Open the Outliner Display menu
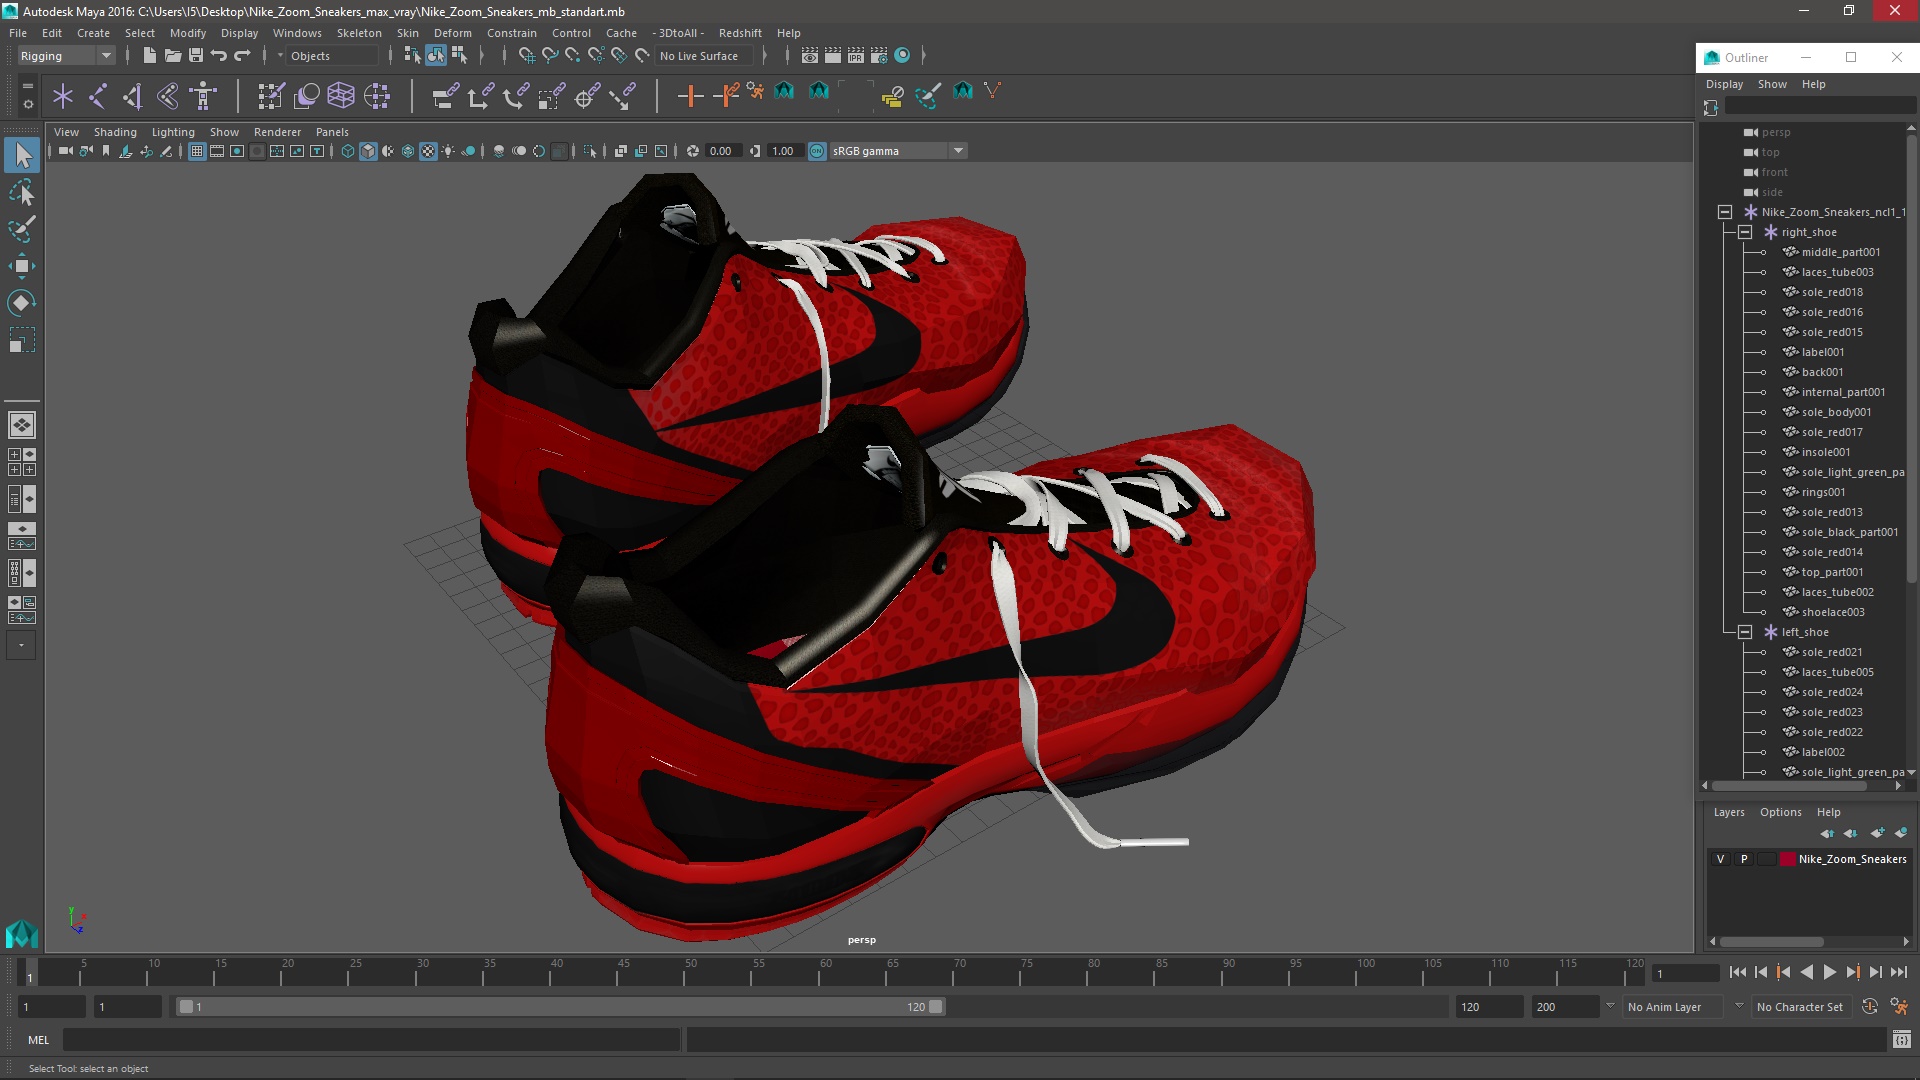 coord(1724,84)
